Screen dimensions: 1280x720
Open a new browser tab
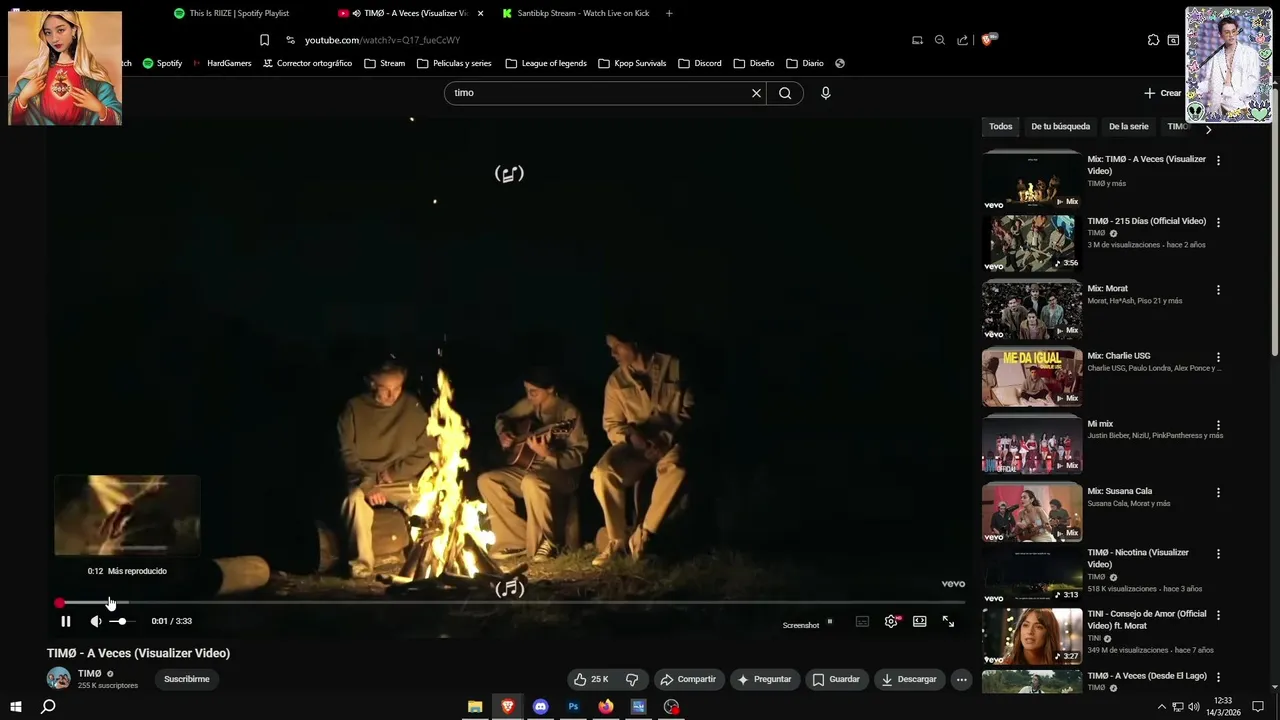tap(669, 13)
